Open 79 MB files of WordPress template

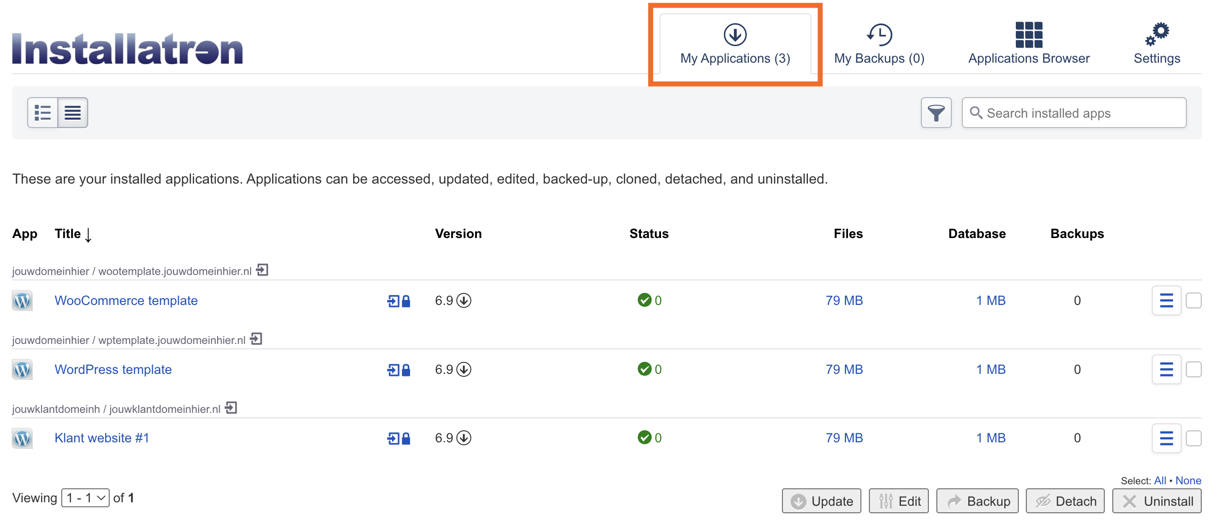coord(844,370)
